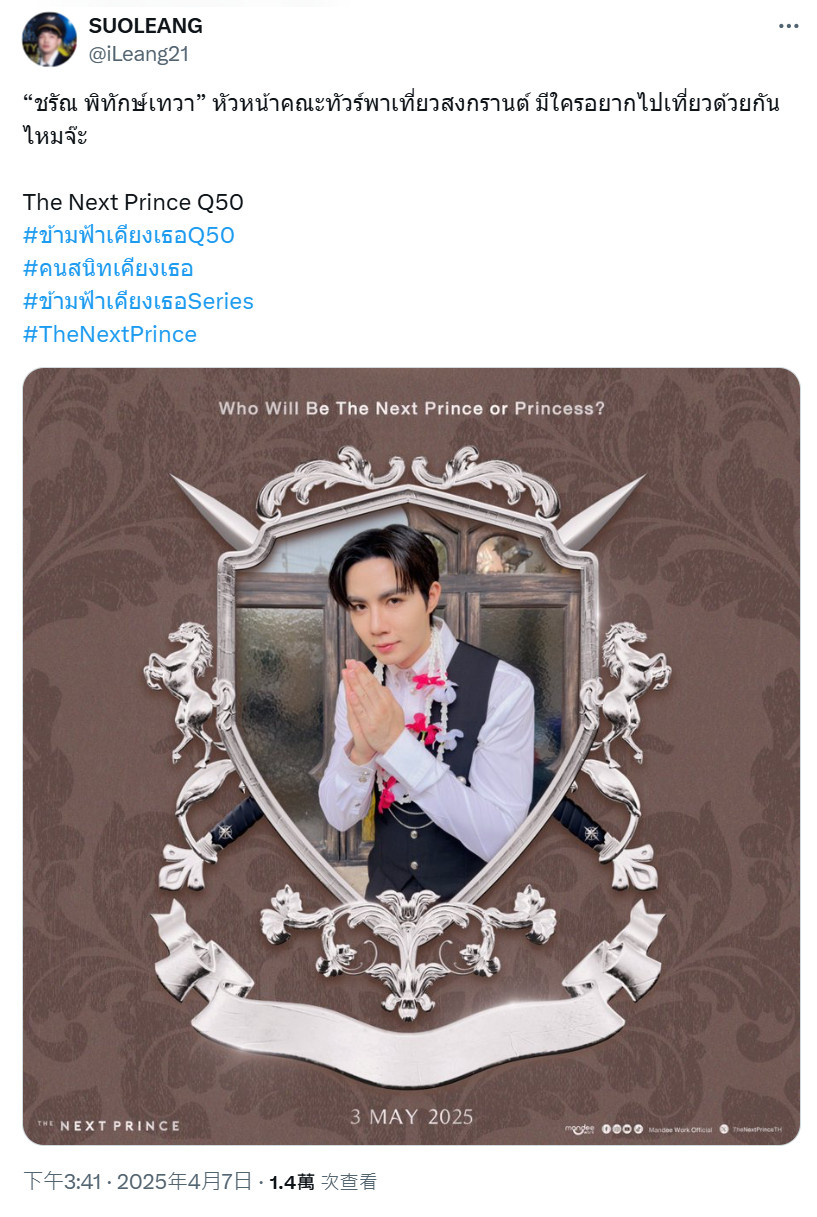Image resolution: width=817 pixels, height=1217 pixels.
Task: Click the Instagram icon on the poster
Action: click(617, 1129)
